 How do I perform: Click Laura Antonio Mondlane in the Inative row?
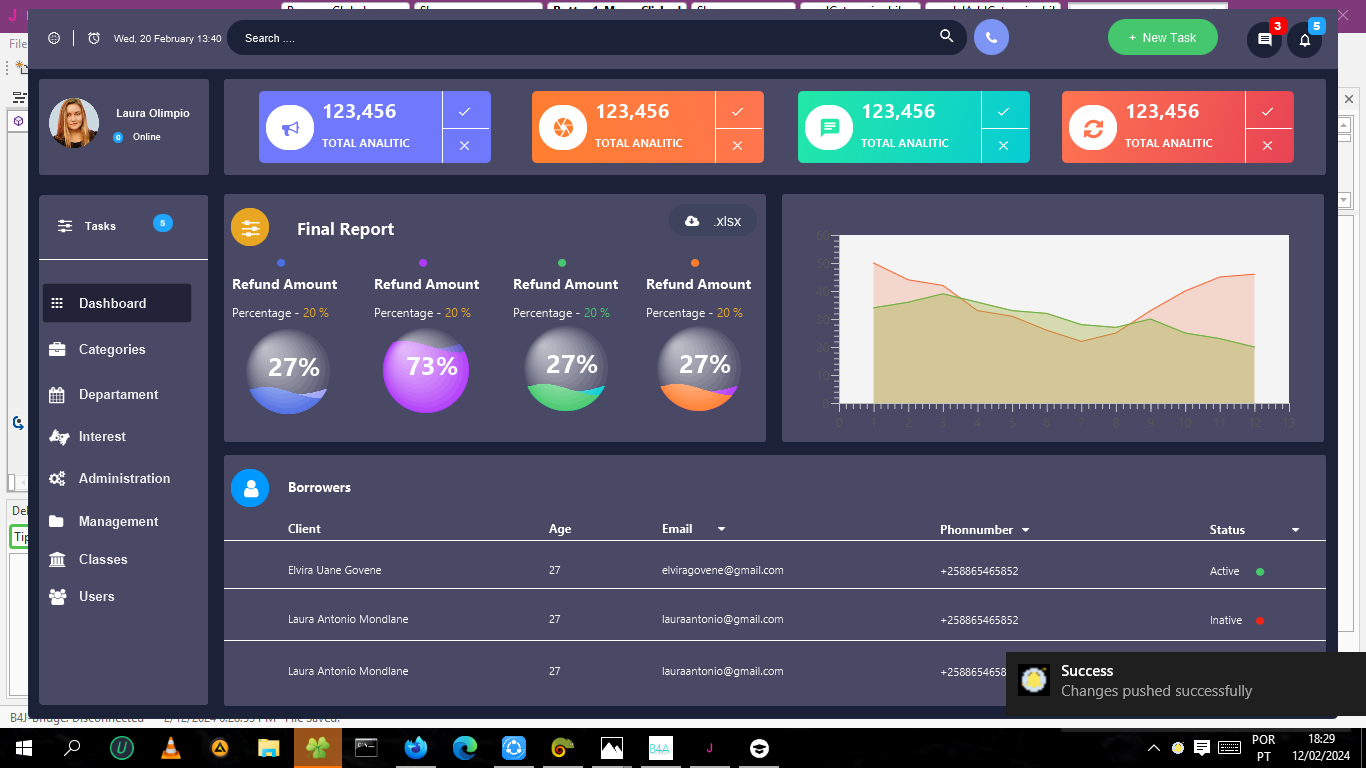point(348,619)
